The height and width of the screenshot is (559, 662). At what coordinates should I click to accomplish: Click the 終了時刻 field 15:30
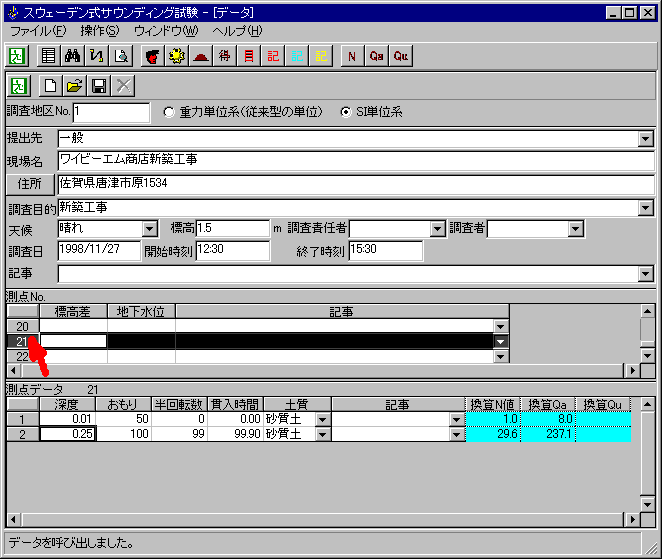pos(385,250)
